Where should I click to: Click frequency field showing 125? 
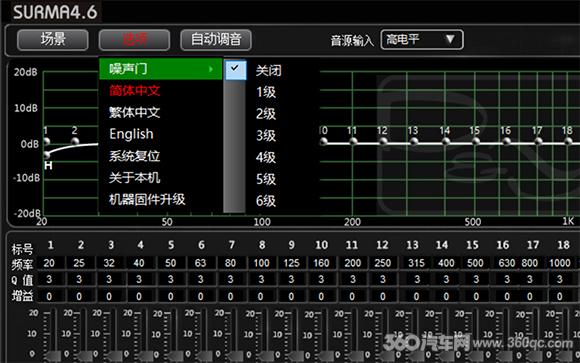291,263
